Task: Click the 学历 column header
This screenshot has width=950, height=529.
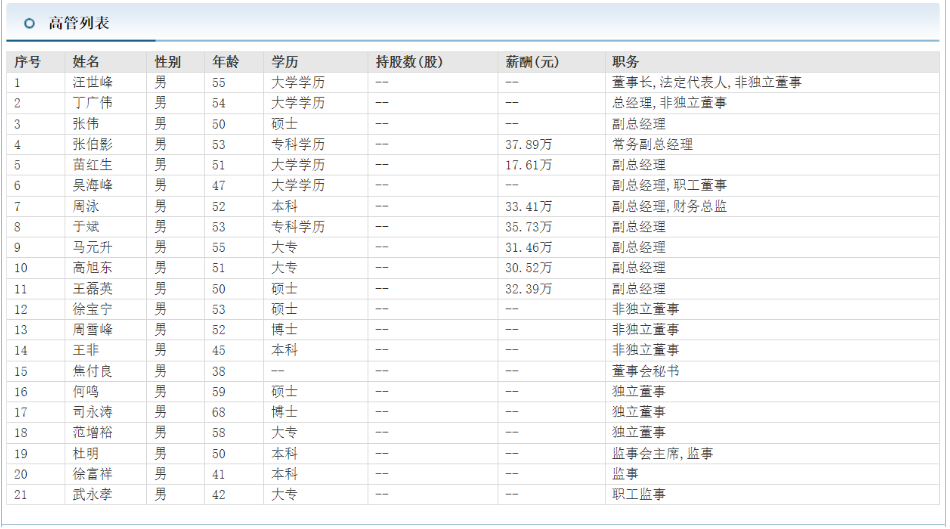Action: (285, 62)
